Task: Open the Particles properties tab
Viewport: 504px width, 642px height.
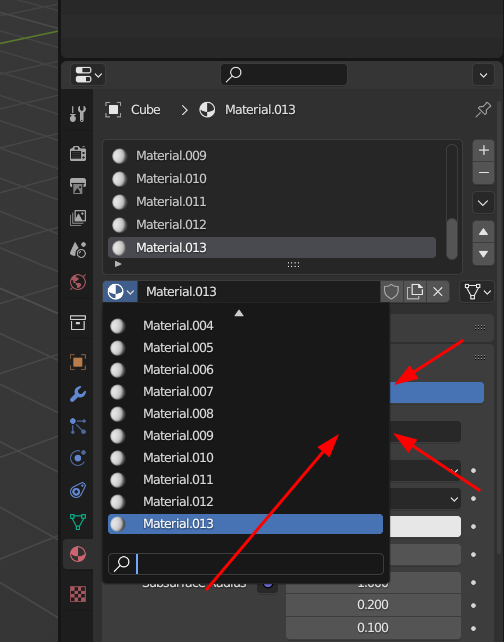Action: [78, 426]
